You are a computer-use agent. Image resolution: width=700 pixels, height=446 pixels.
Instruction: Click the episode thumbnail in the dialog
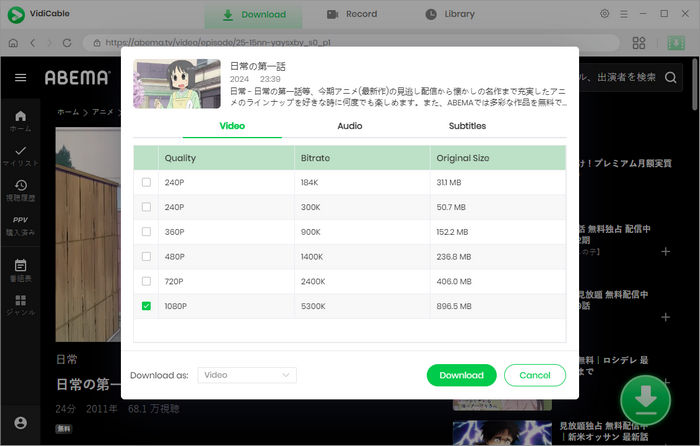(177, 84)
